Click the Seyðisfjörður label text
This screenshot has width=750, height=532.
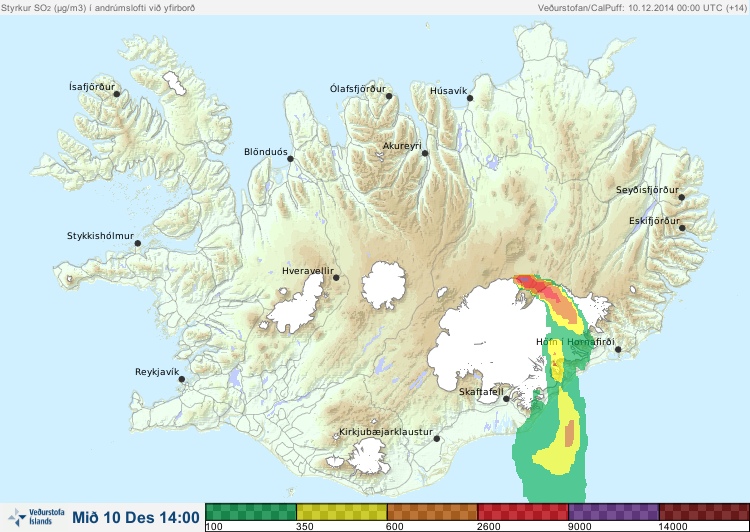tap(648, 190)
